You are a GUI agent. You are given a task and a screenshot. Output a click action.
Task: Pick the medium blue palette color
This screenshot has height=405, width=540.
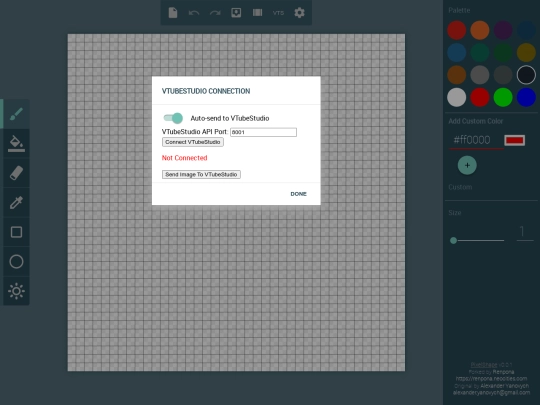pos(457,52)
